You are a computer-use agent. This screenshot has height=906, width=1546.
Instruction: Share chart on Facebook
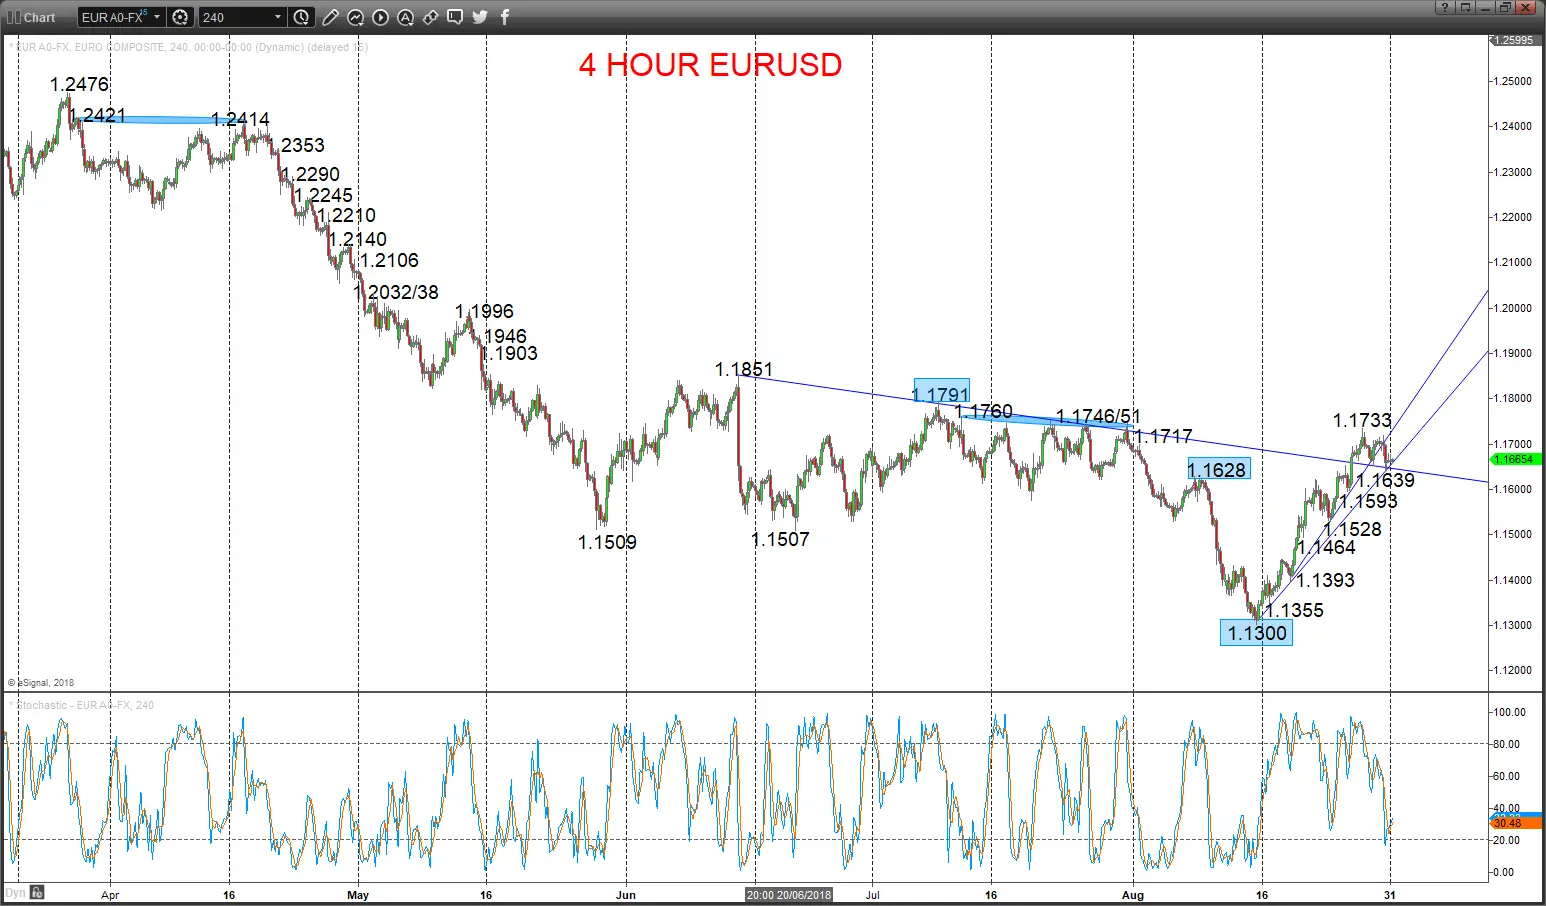[x=505, y=17]
